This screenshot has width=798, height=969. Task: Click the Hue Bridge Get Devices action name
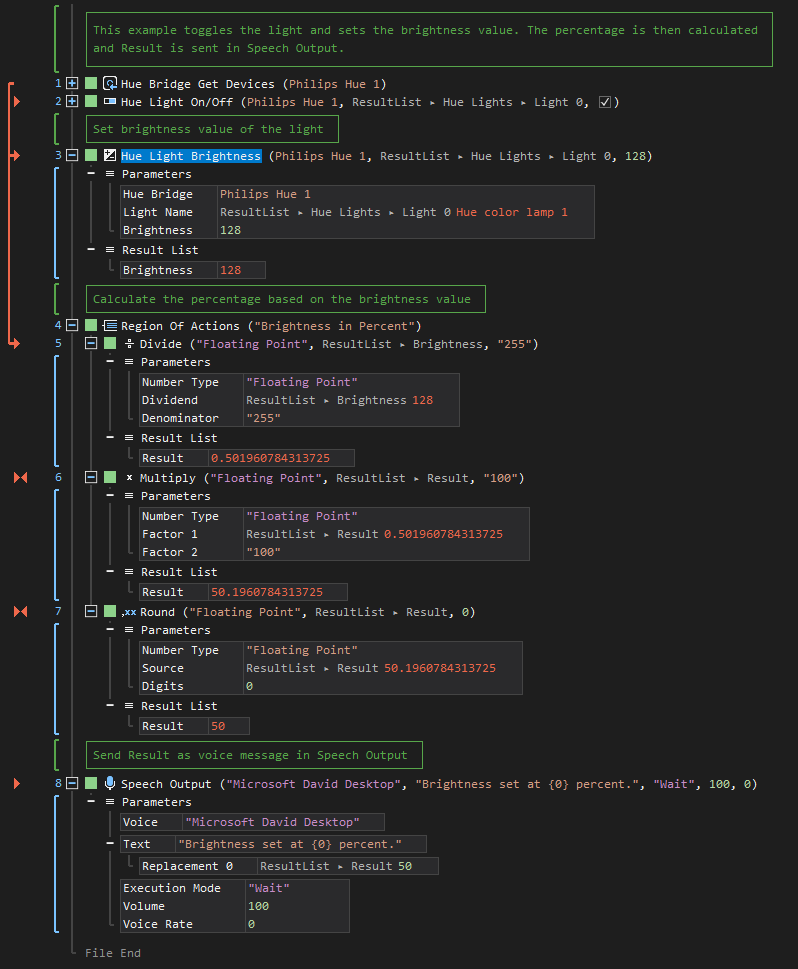tap(198, 84)
